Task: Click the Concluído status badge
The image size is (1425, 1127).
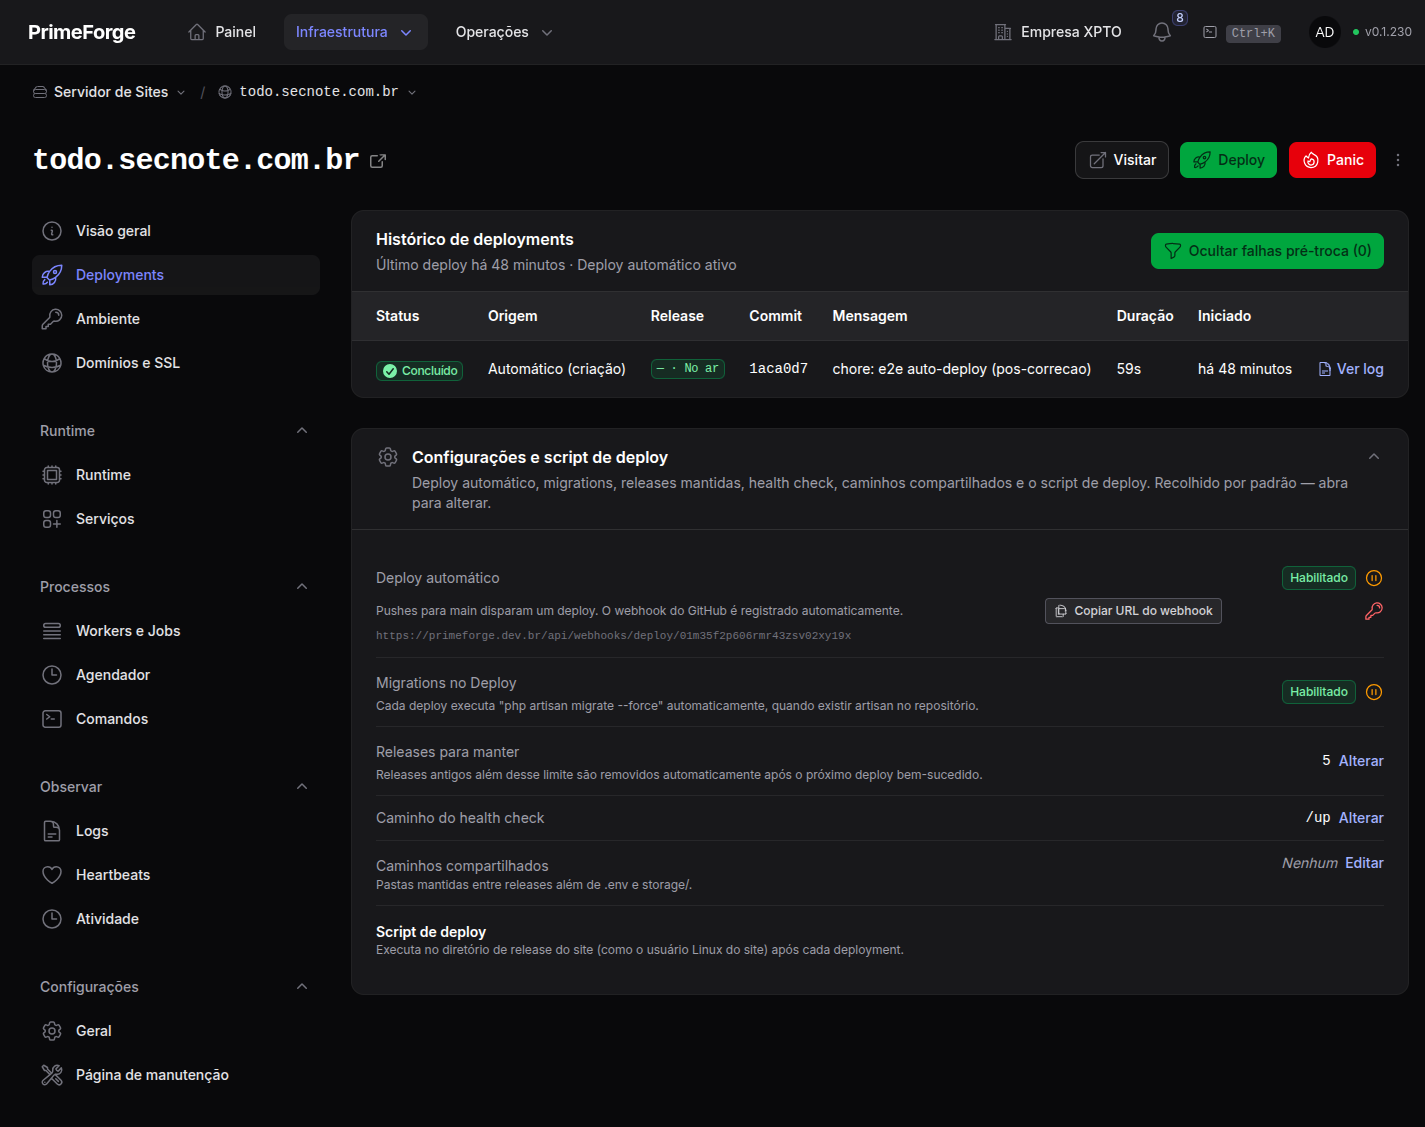Action: [x=419, y=370]
